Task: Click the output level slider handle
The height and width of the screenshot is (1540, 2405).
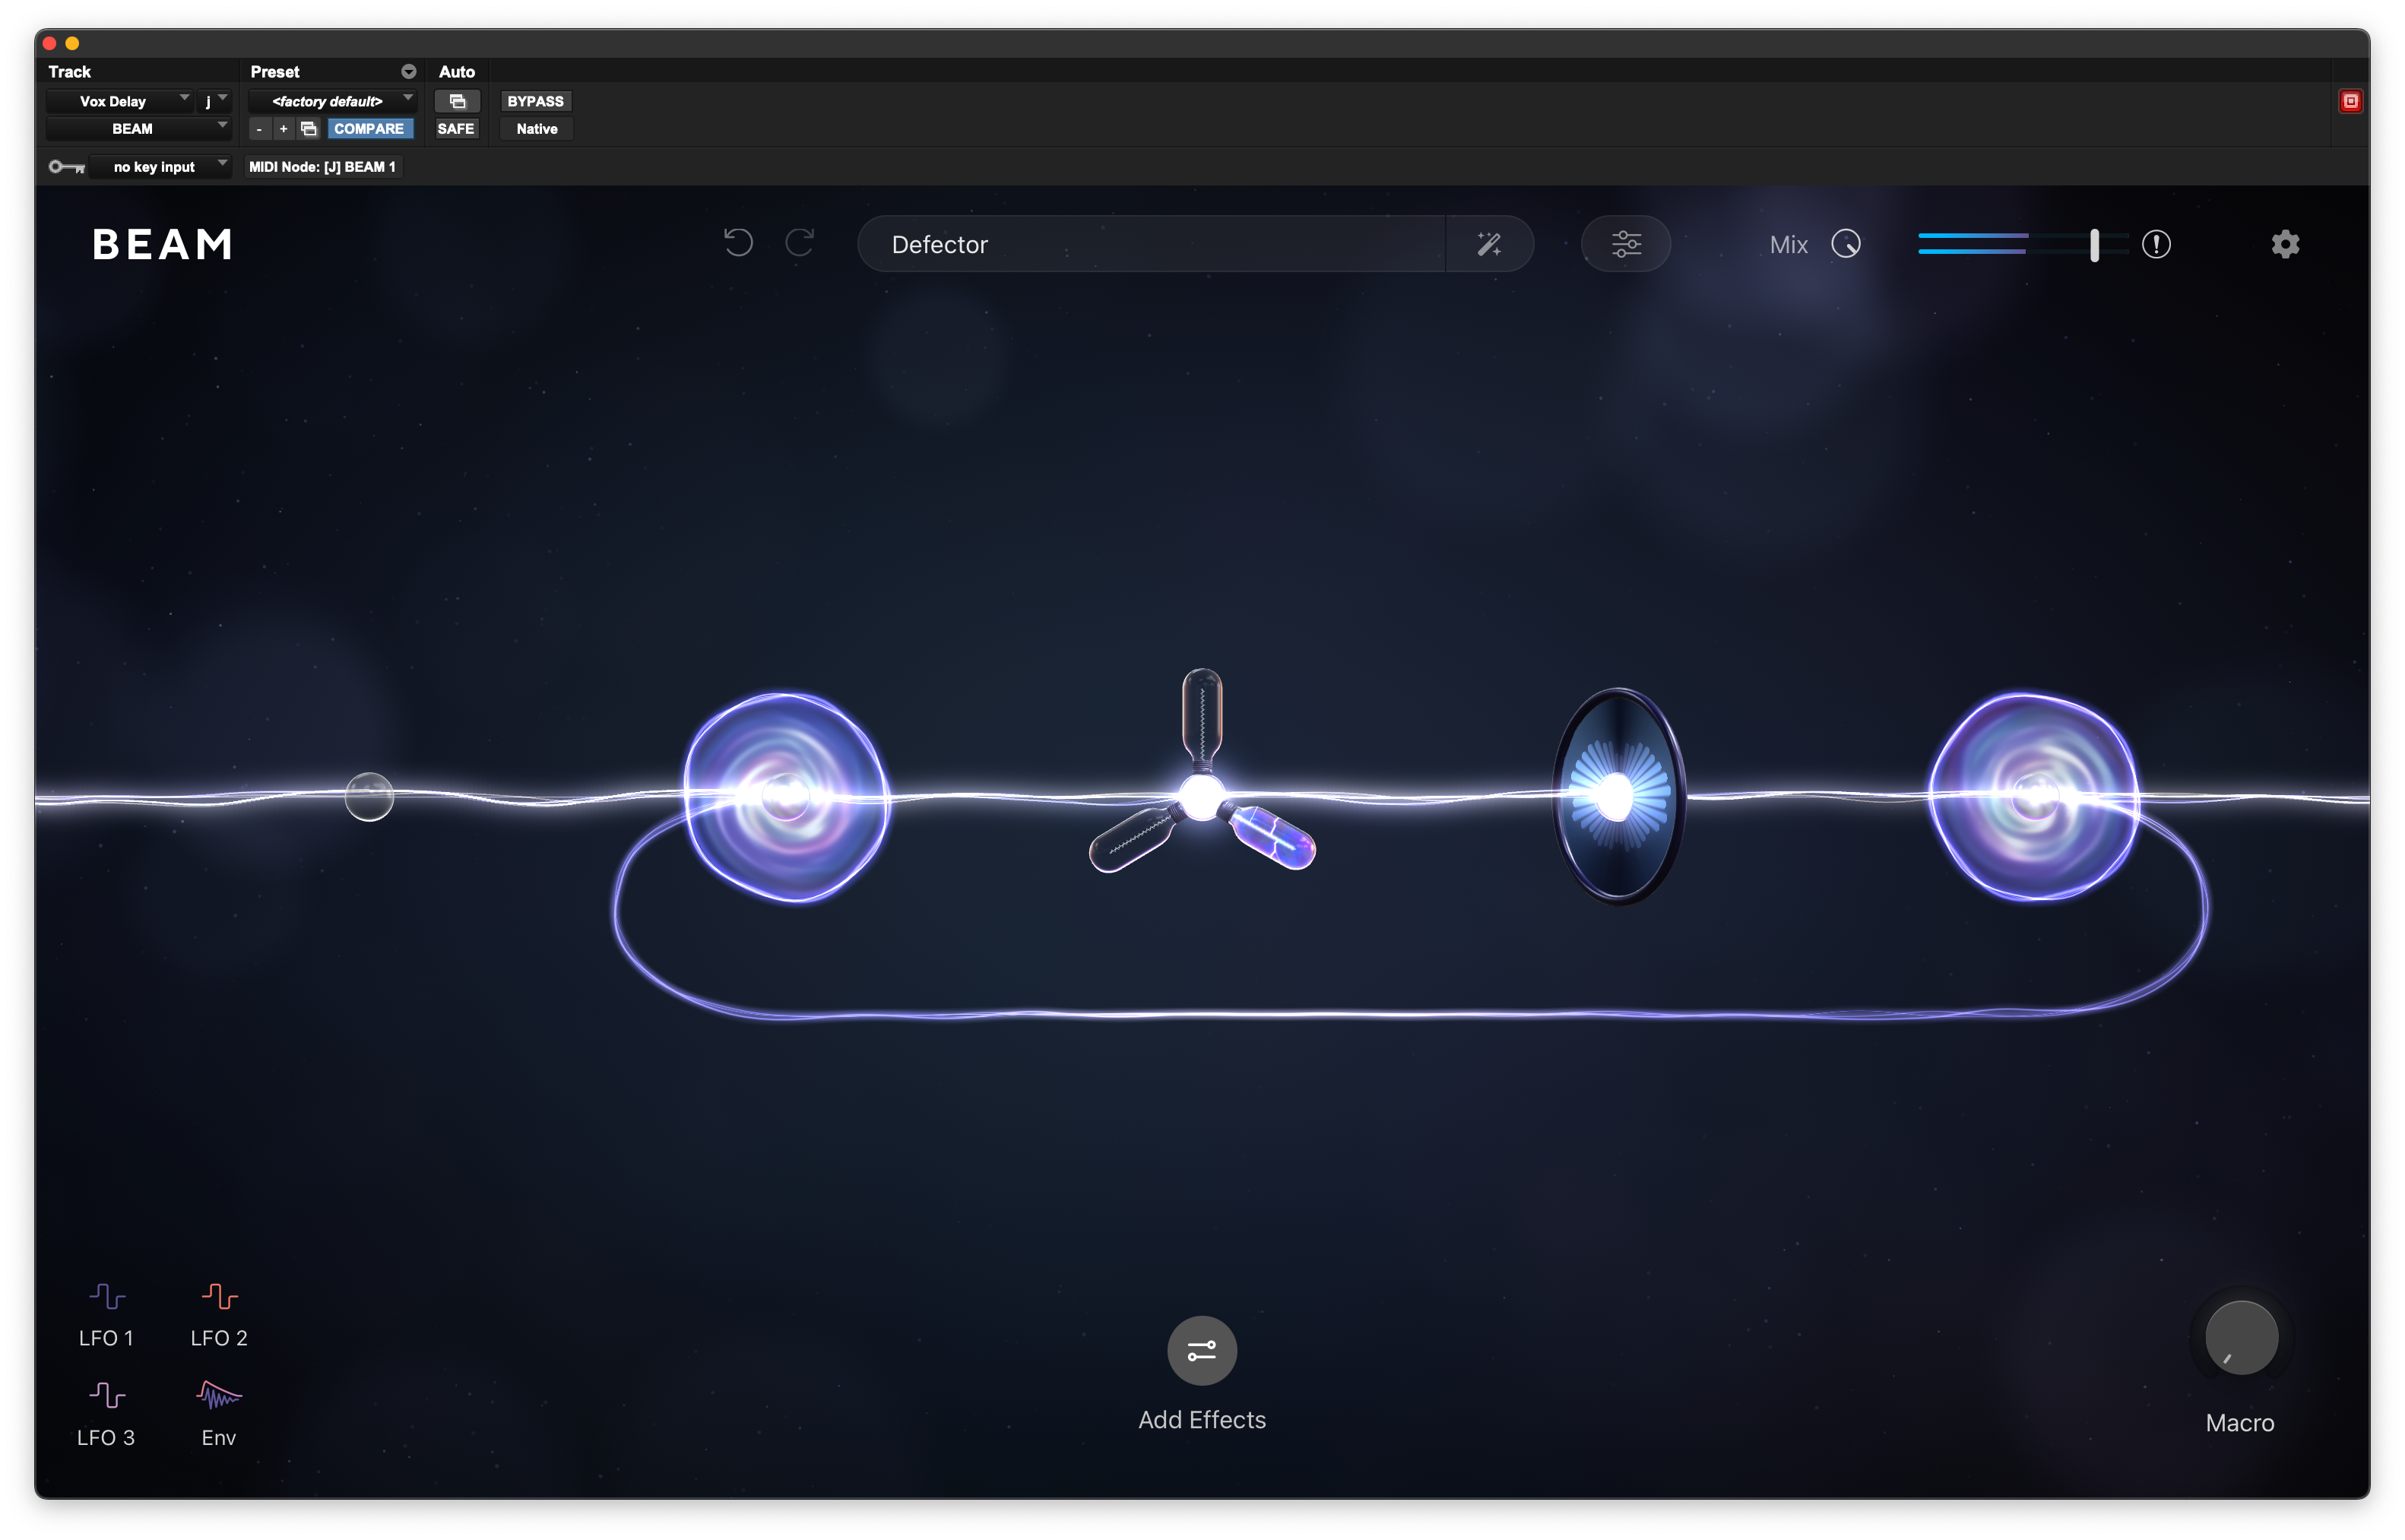Action: (2094, 245)
